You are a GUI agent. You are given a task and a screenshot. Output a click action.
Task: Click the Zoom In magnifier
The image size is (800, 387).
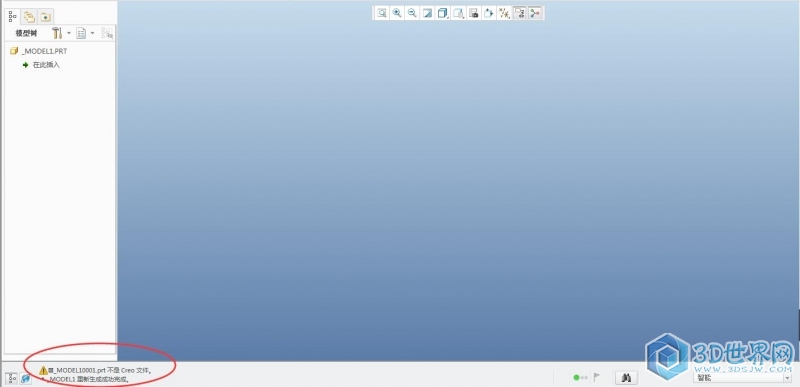[x=397, y=13]
